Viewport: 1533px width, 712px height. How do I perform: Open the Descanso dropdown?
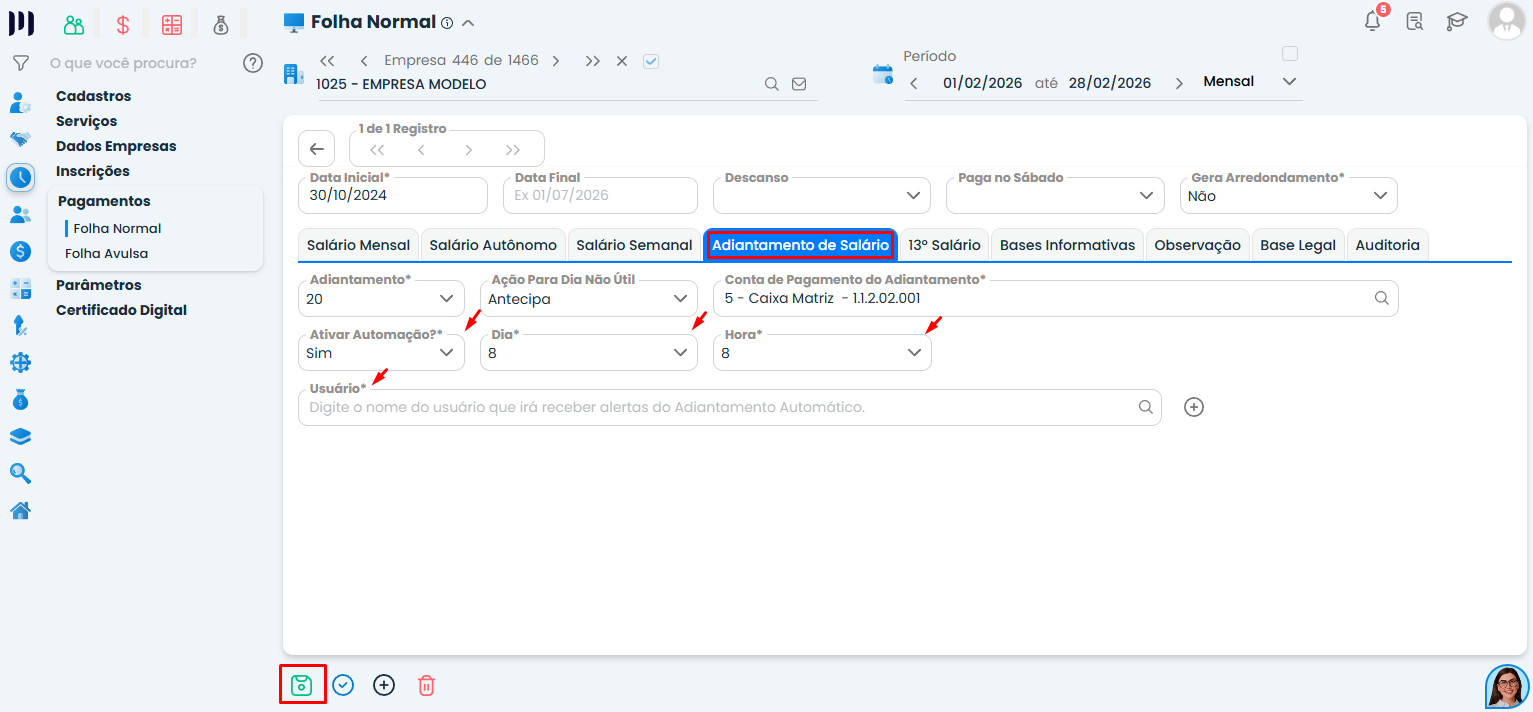point(822,195)
